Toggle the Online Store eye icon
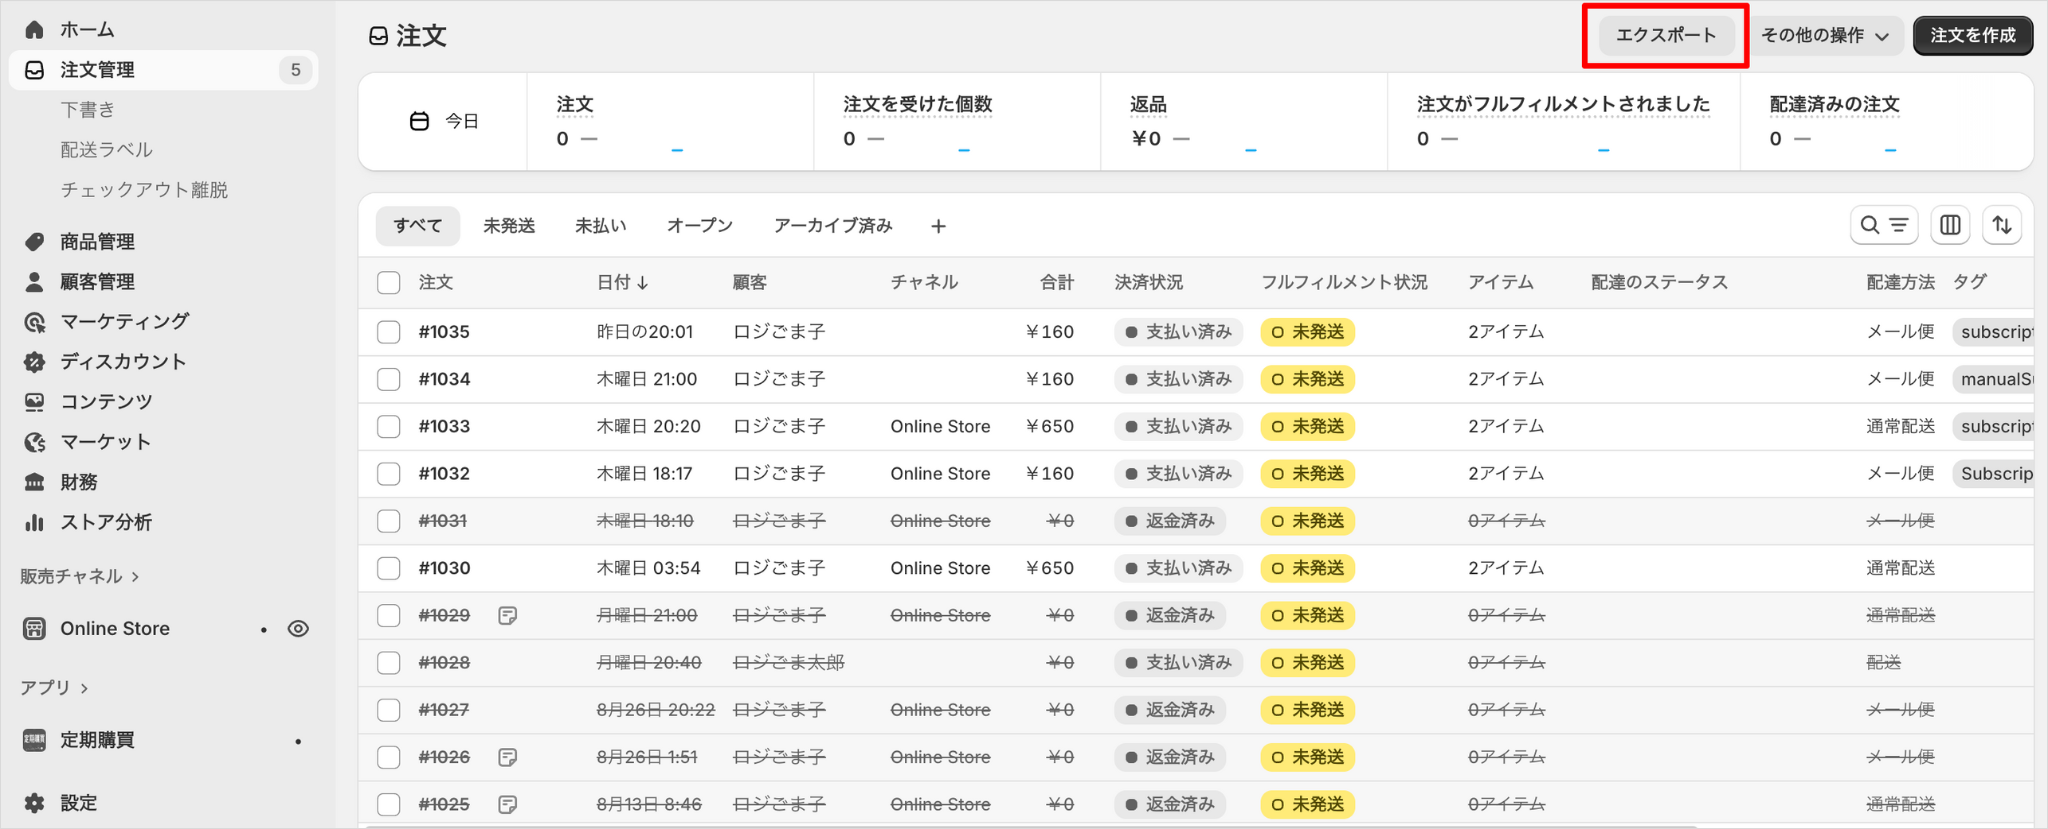This screenshot has height=829, width=2048. pos(298,629)
